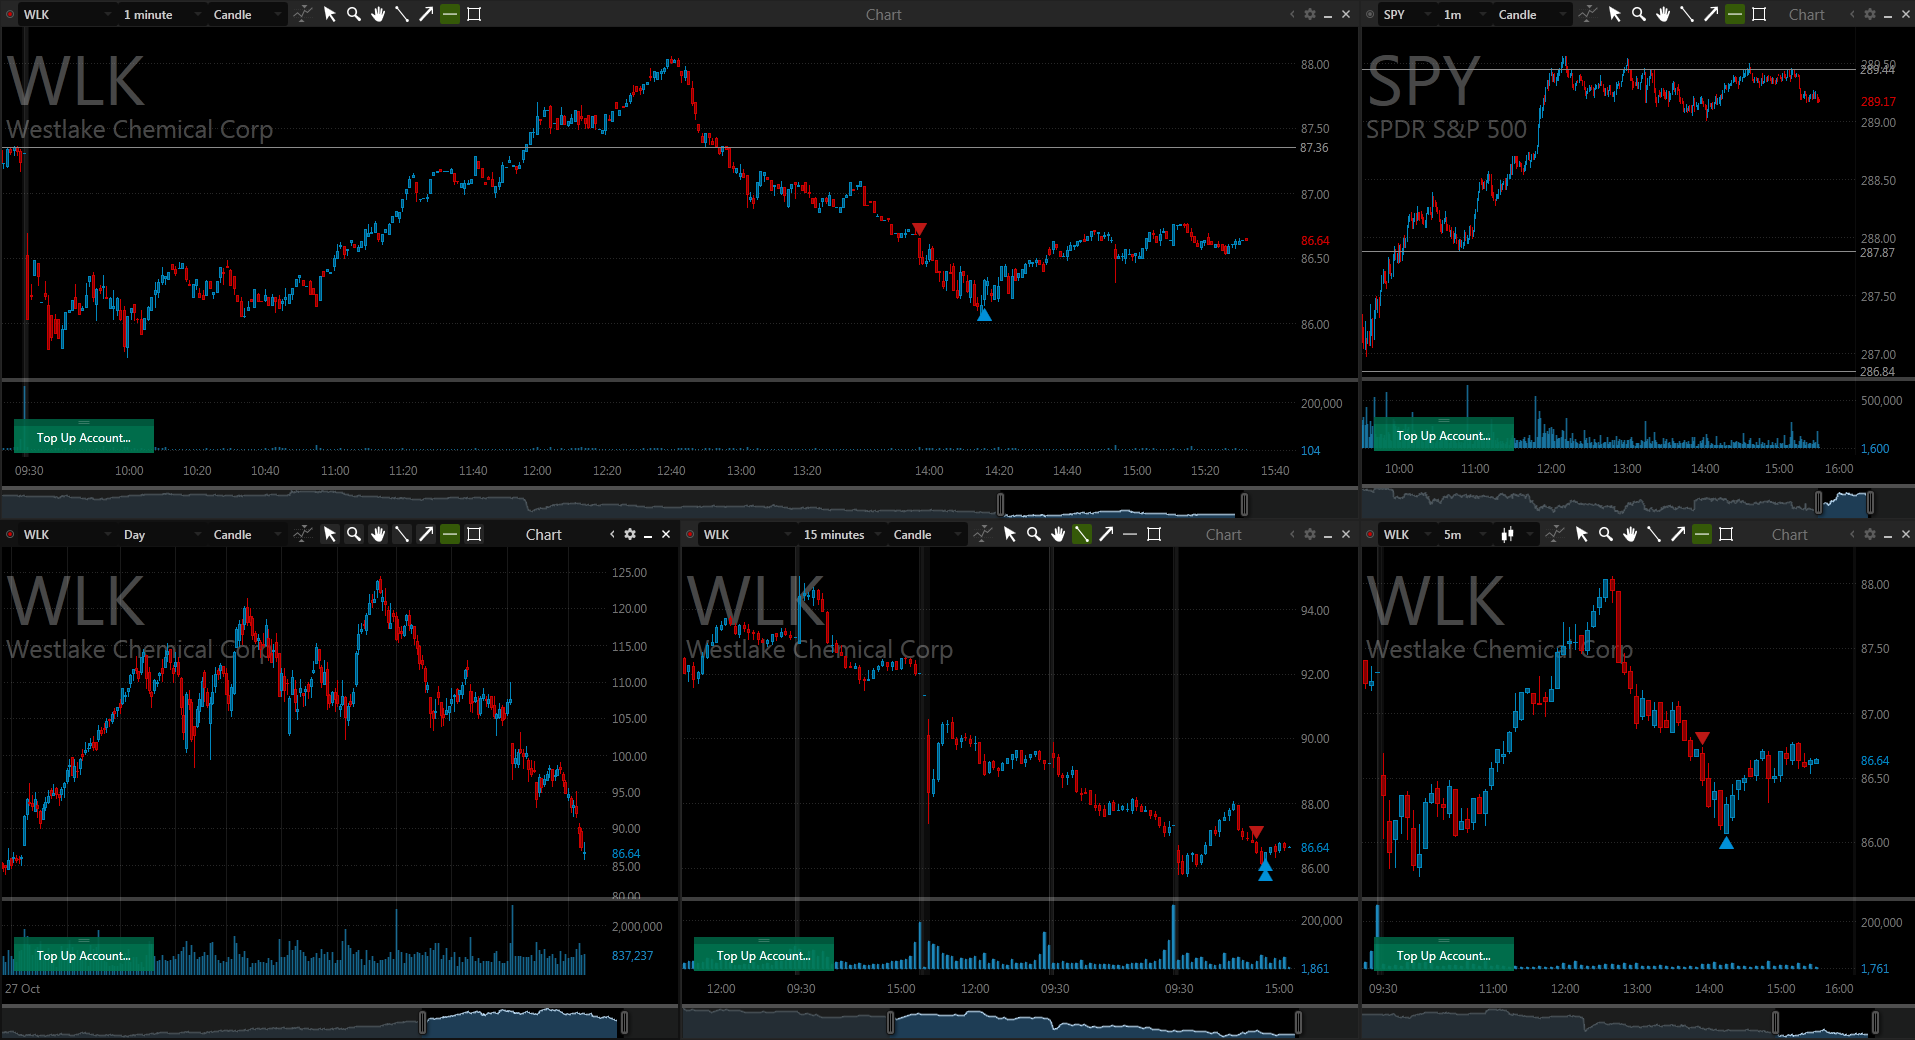
Task: Click Top Up Account in WLK 15 minutes chart
Action: coord(764,955)
